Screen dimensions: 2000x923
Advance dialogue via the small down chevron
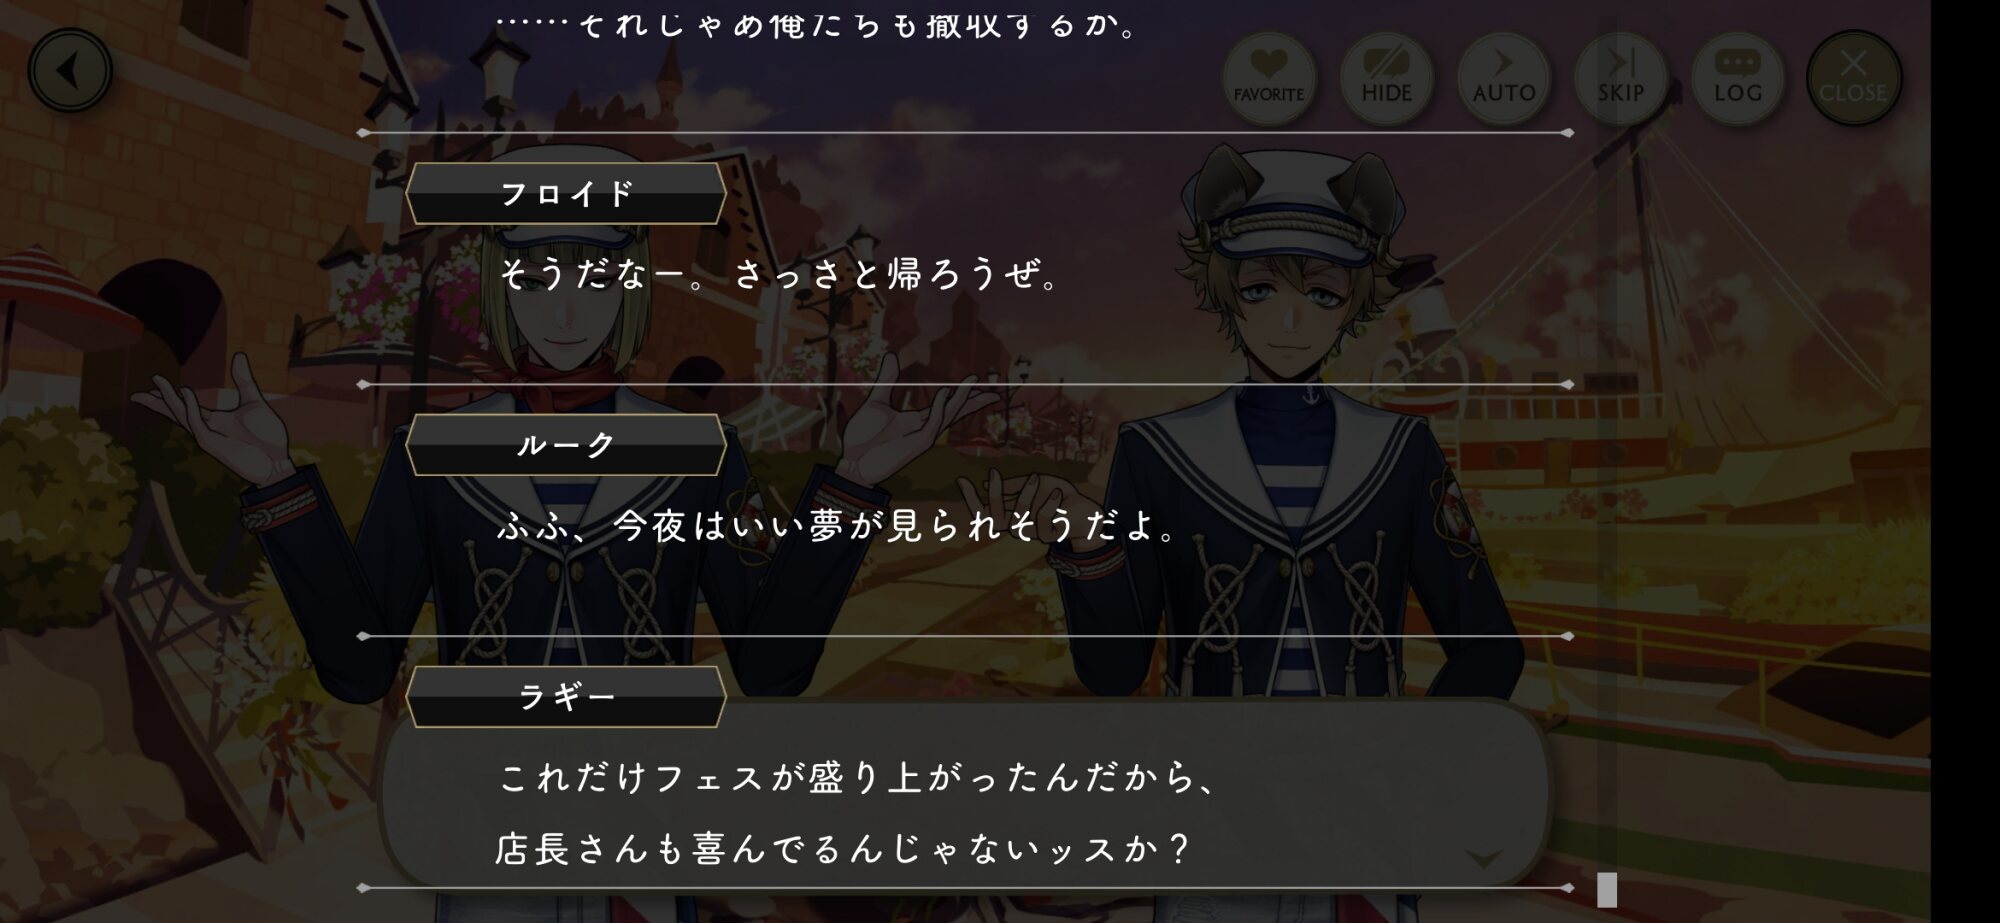(x=1484, y=858)
